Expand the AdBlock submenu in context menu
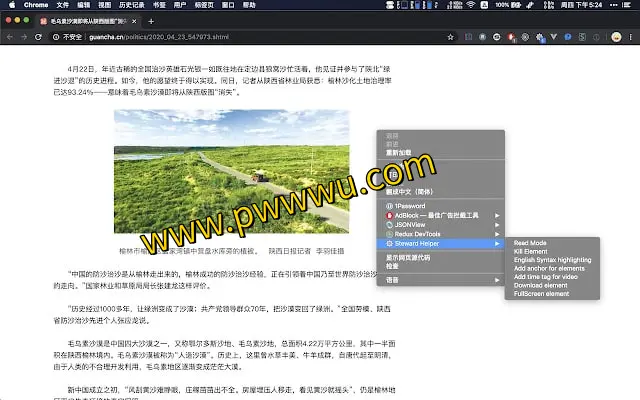Image resolution: width=640 pixels, height=400 pixels. click(x=440, y=215)
